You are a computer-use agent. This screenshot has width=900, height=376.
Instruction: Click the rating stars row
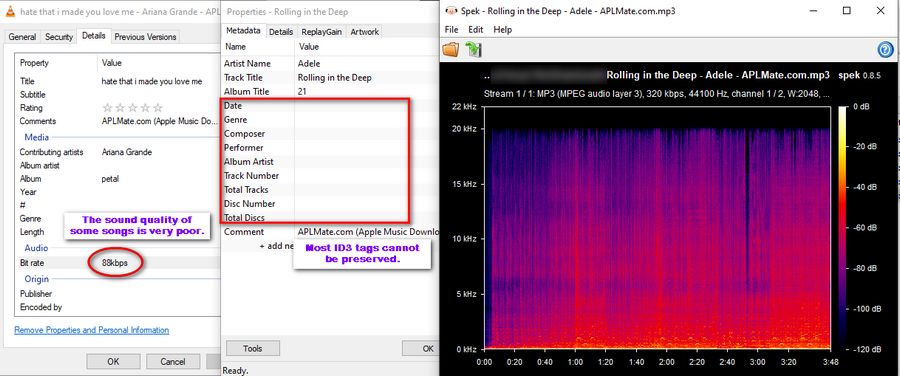133,108
